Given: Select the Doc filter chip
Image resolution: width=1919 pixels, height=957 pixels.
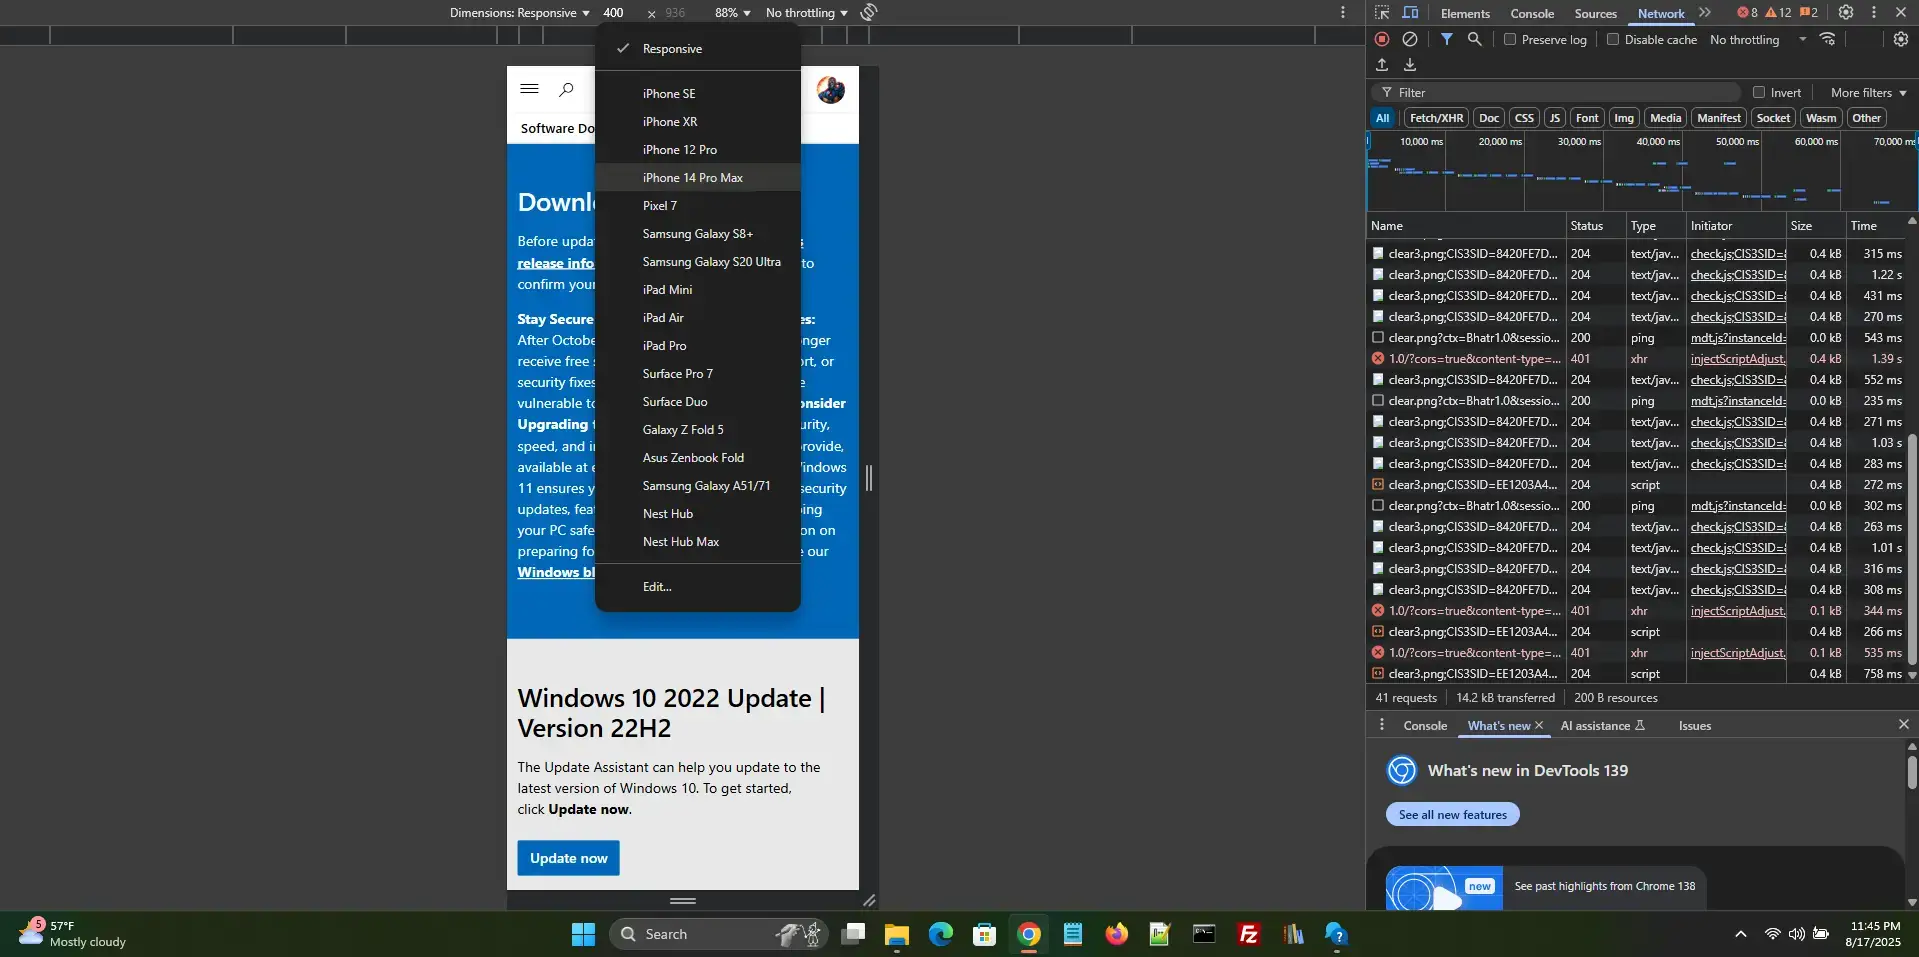Looking at the screenshot, I should (1489, 118).
